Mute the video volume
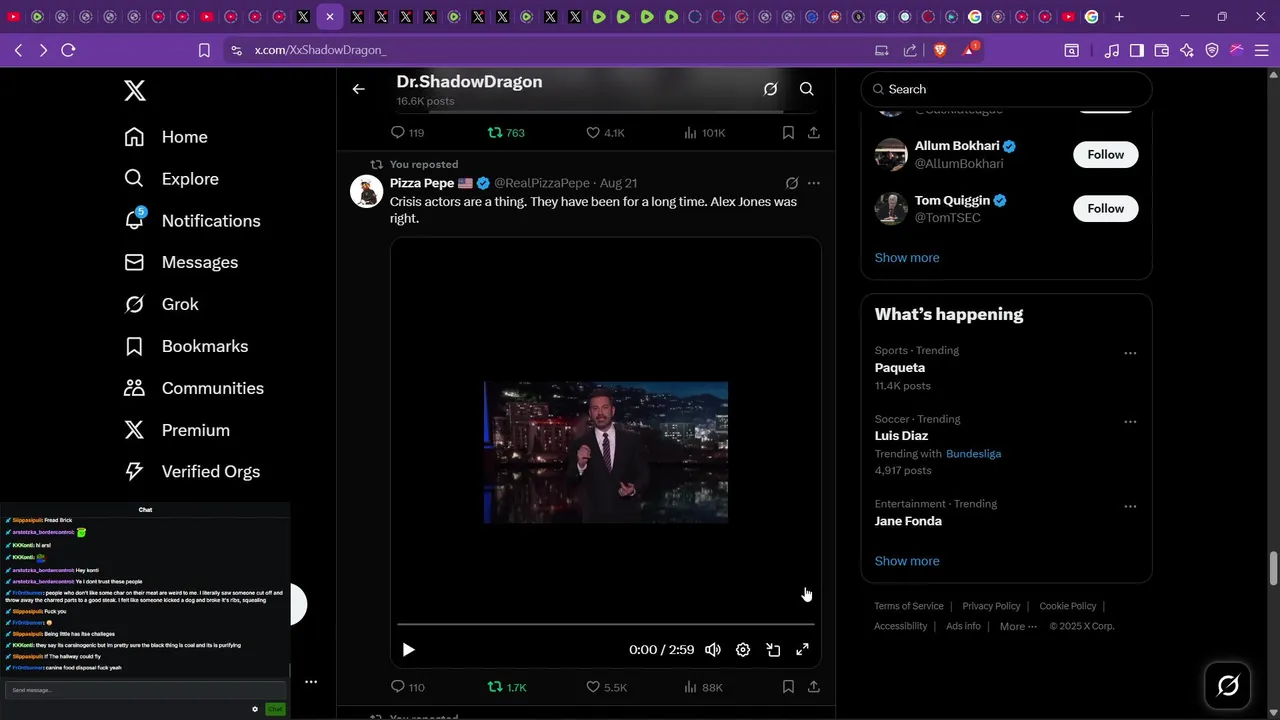The image size is (1280, 720). (x=713, y=650)
